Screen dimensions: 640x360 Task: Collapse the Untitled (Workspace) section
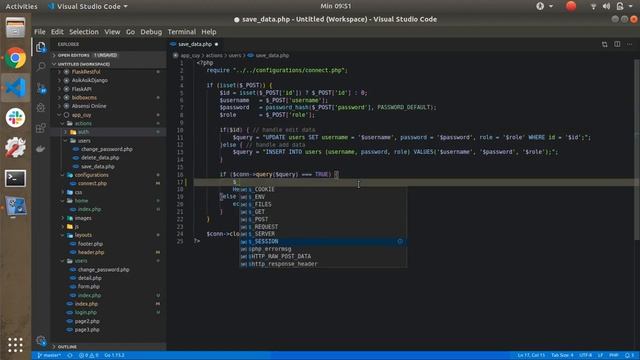tap(108, 64)
